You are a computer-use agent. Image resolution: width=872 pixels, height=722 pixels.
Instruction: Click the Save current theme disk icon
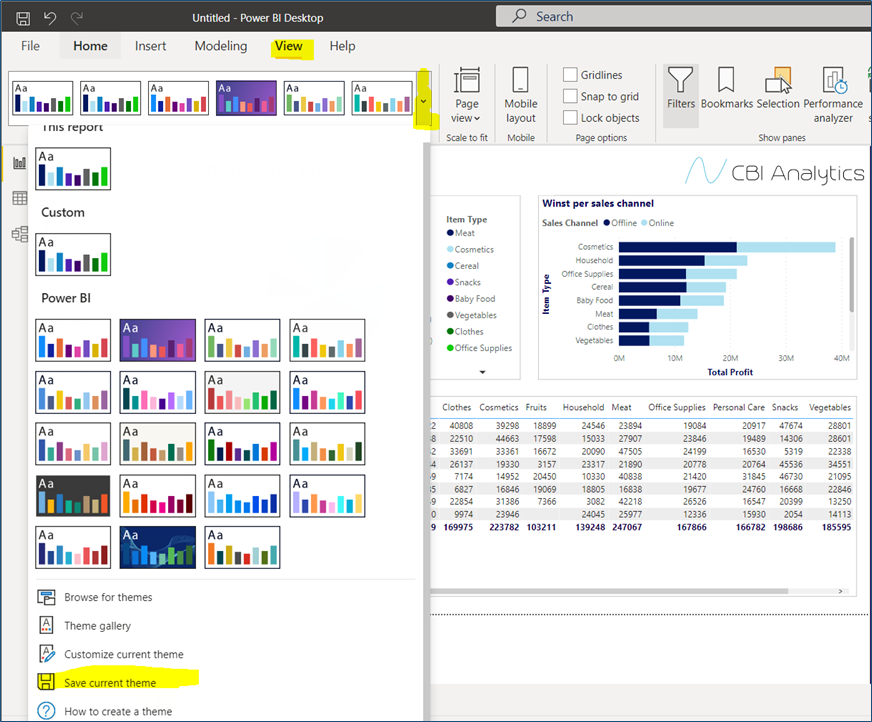tap(46, 682)
